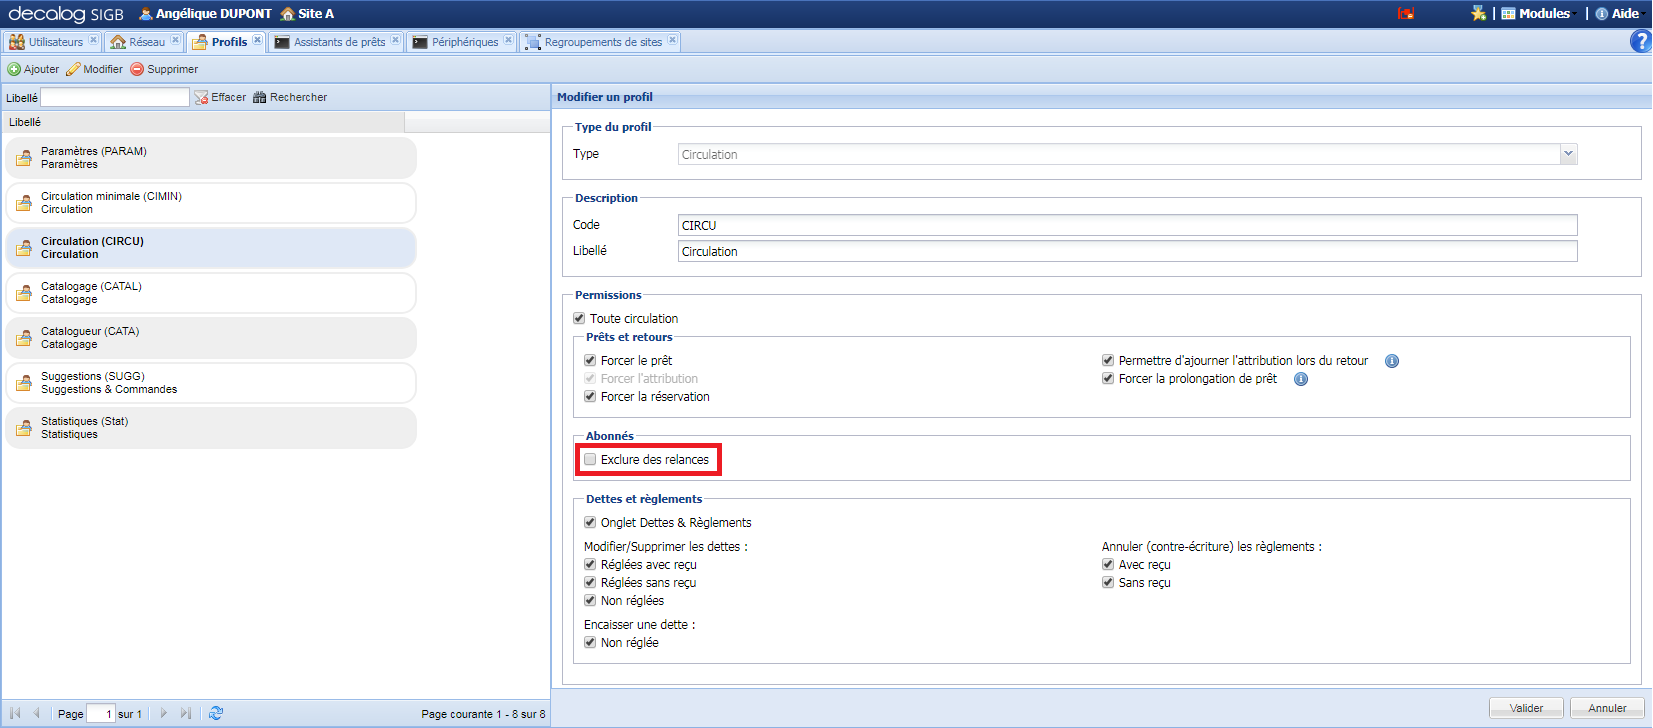
Task: Click the Libellé search input field
Action: (114, 98)
